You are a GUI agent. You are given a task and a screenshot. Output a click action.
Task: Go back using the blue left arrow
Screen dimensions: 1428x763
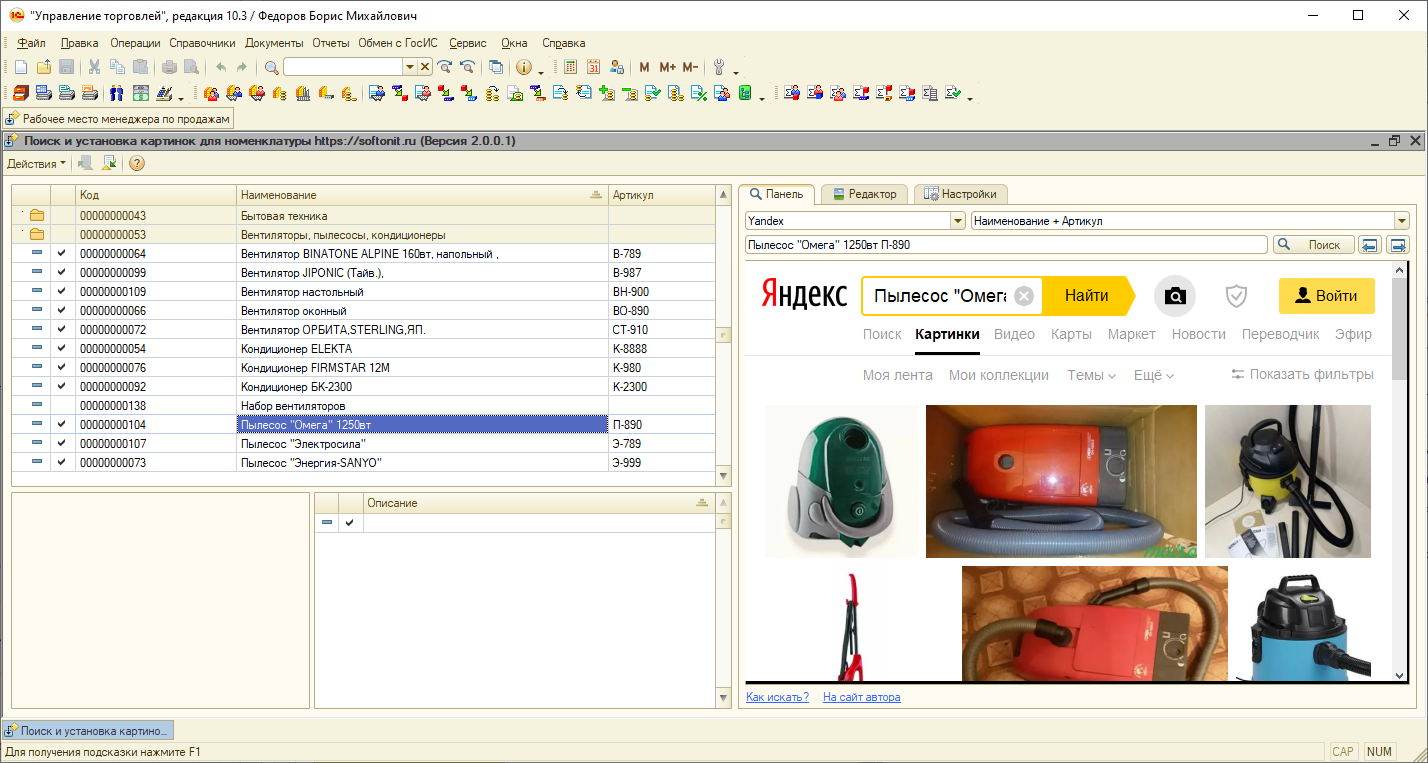tap(1371, 245)
